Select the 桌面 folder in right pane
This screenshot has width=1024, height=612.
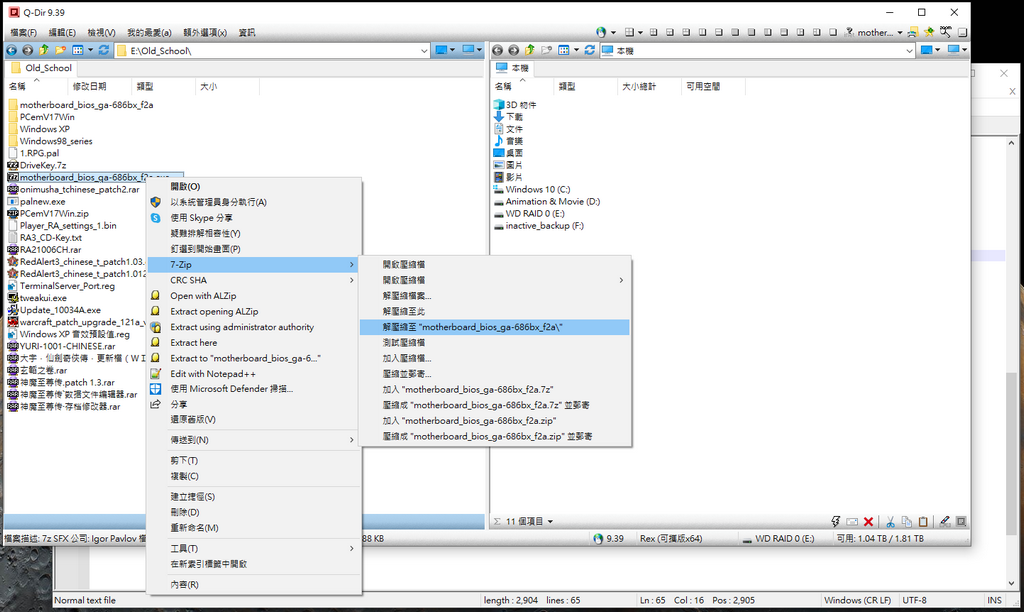pos(508,153)
